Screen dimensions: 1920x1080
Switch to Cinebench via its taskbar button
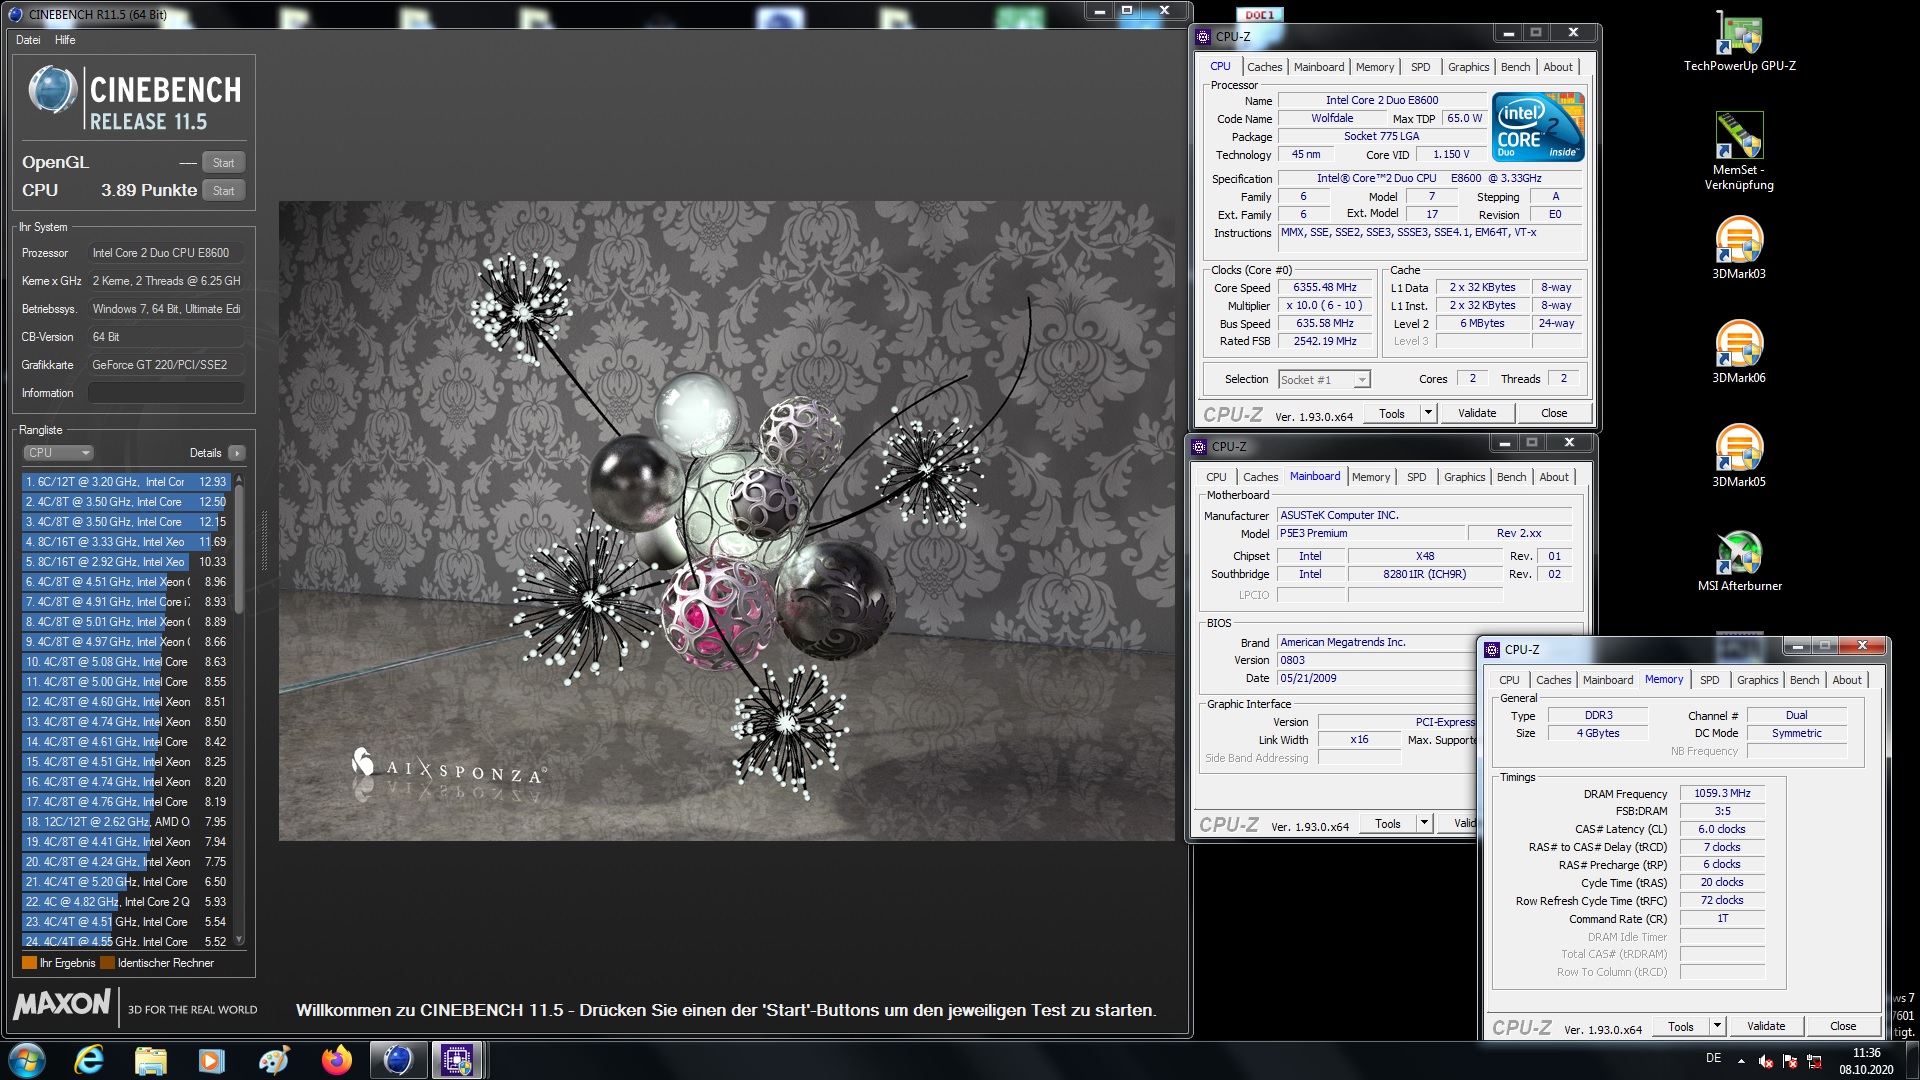click(x=398, y=1060)
